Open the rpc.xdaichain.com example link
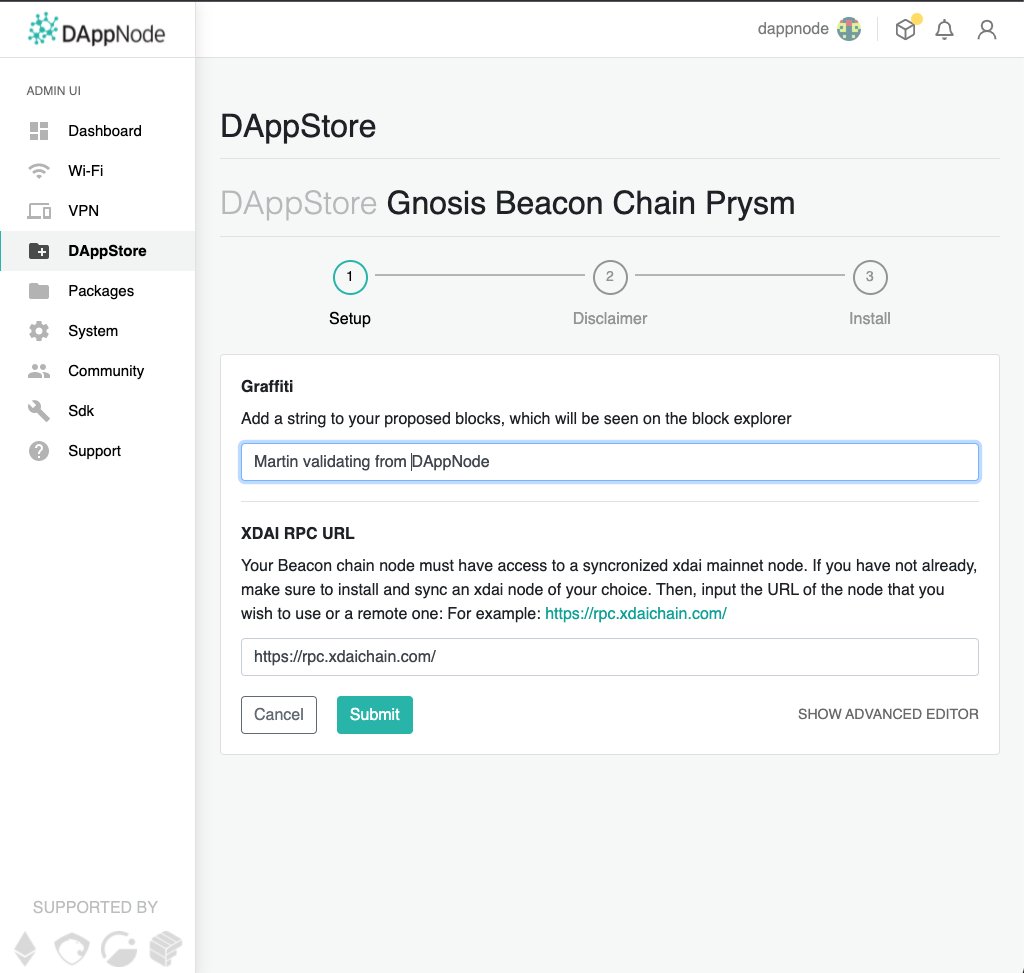The height and width of the screenshot is (973, 1024). [635, 614]
